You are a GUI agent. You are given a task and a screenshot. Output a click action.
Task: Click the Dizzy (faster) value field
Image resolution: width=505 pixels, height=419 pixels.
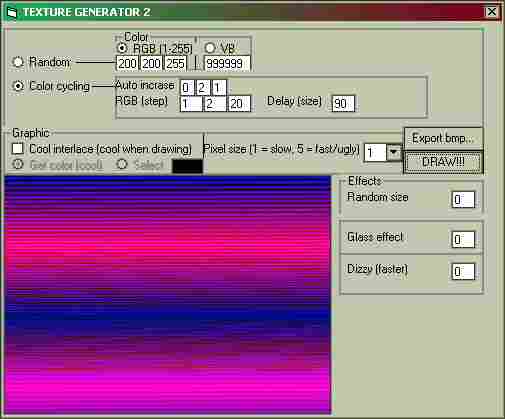pos(463,272)
